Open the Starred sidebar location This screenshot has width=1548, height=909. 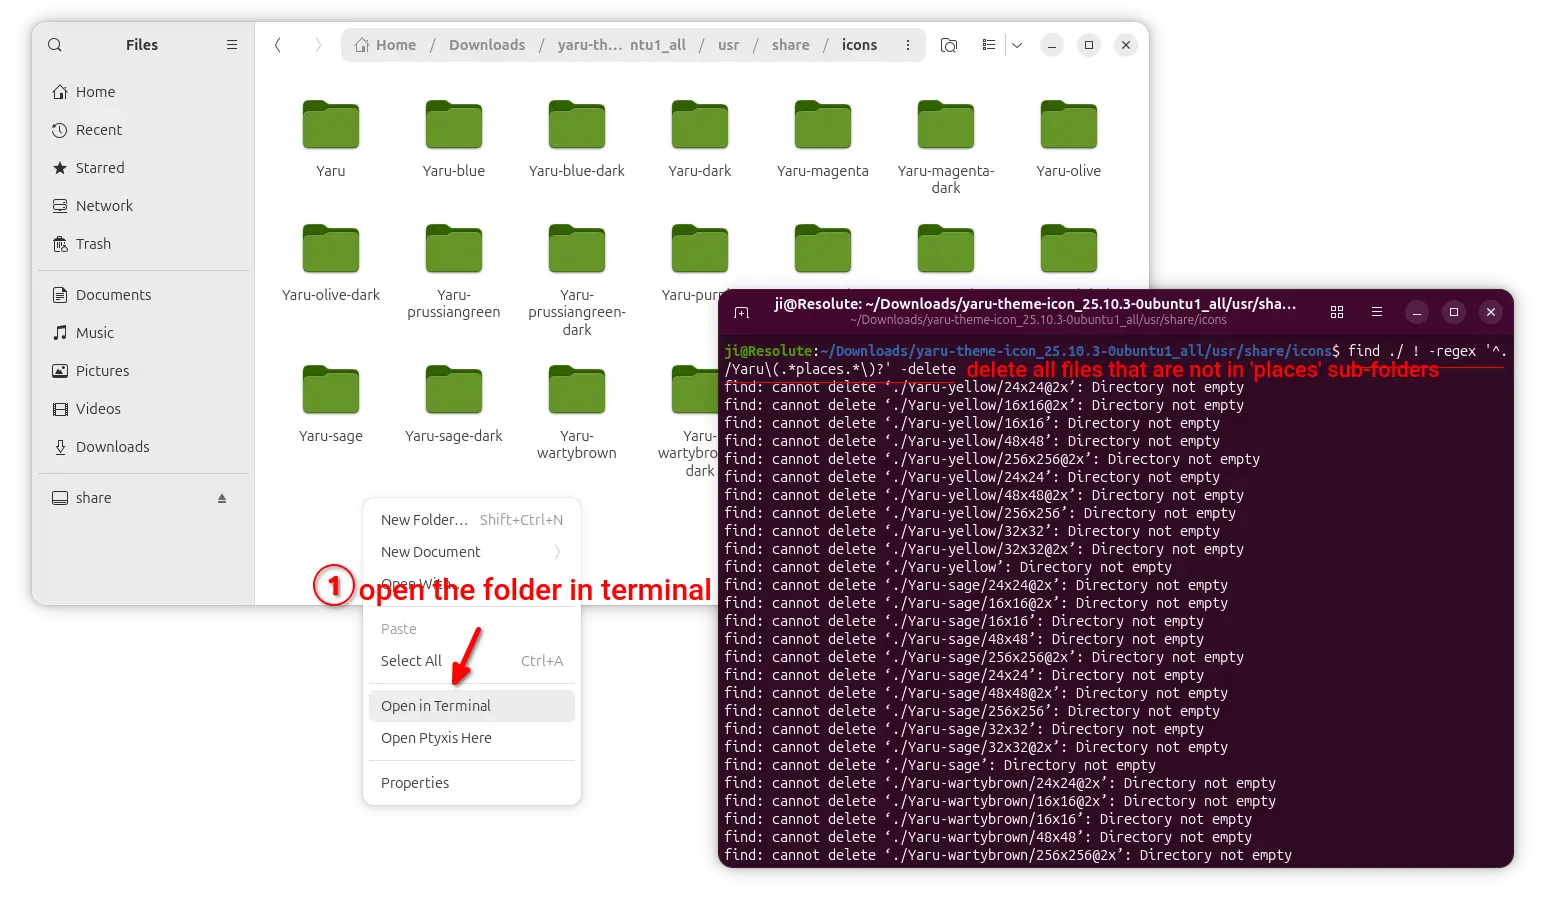click(100, 168)
